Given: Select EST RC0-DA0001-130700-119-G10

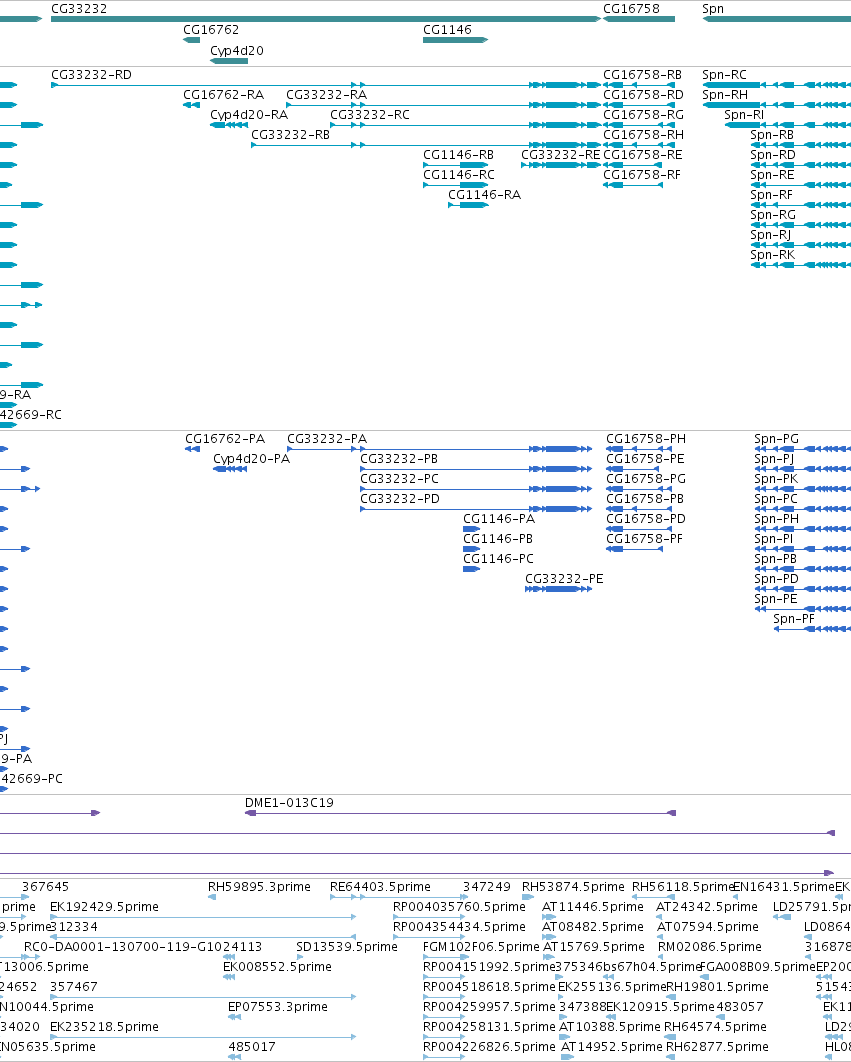Looking at the screenshot, I should click(119, 947).
